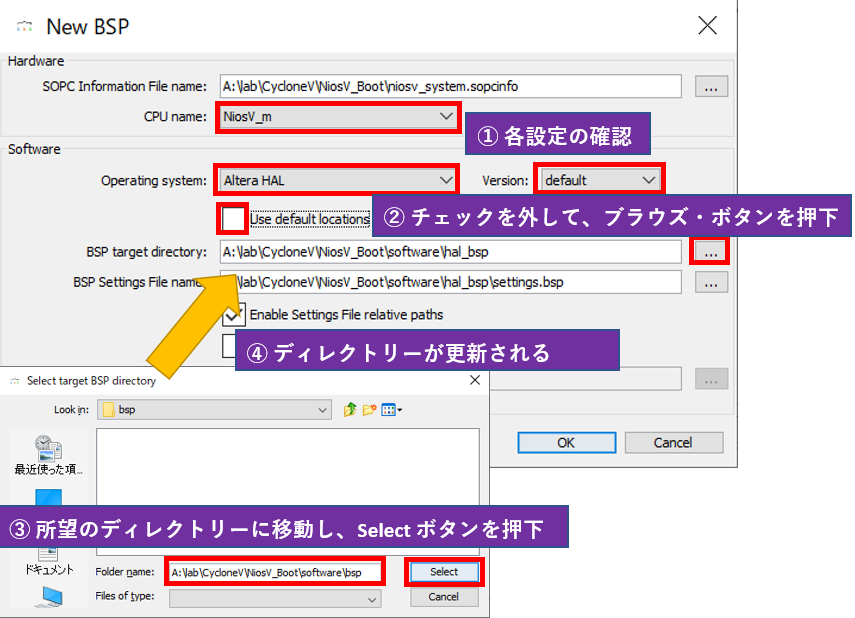Viewport: 855px width, 618px height.
Task: Browse for the BSP Settings File
Action: tap(711, 283)
